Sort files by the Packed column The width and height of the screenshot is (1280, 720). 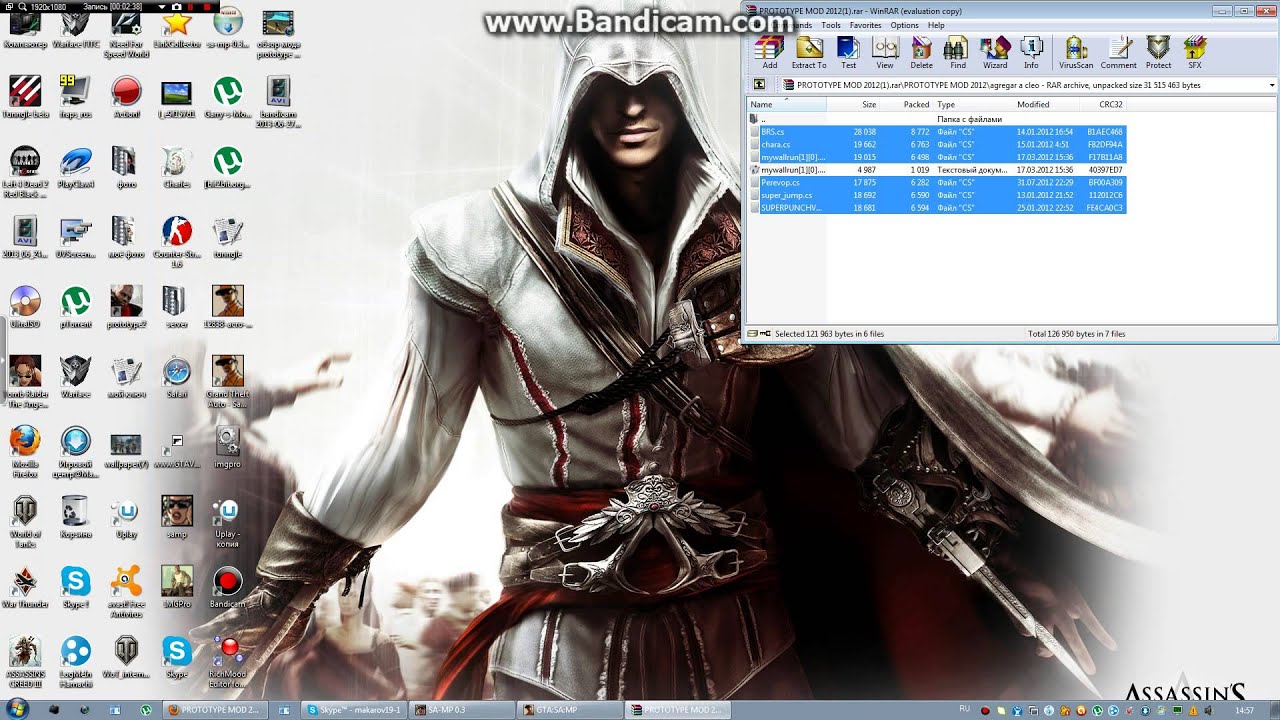click(906, 104)
